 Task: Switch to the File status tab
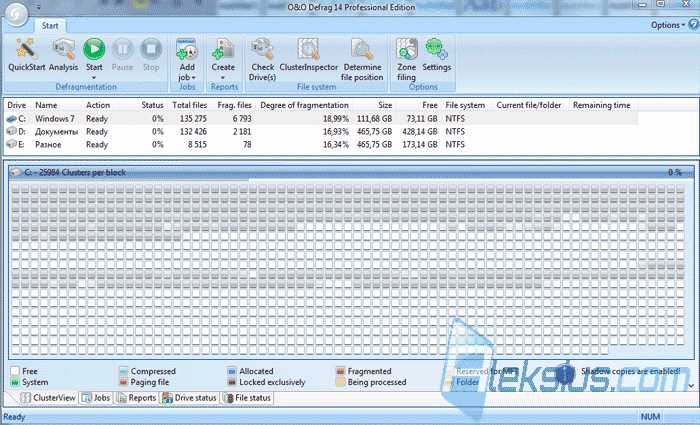point(247,398)
